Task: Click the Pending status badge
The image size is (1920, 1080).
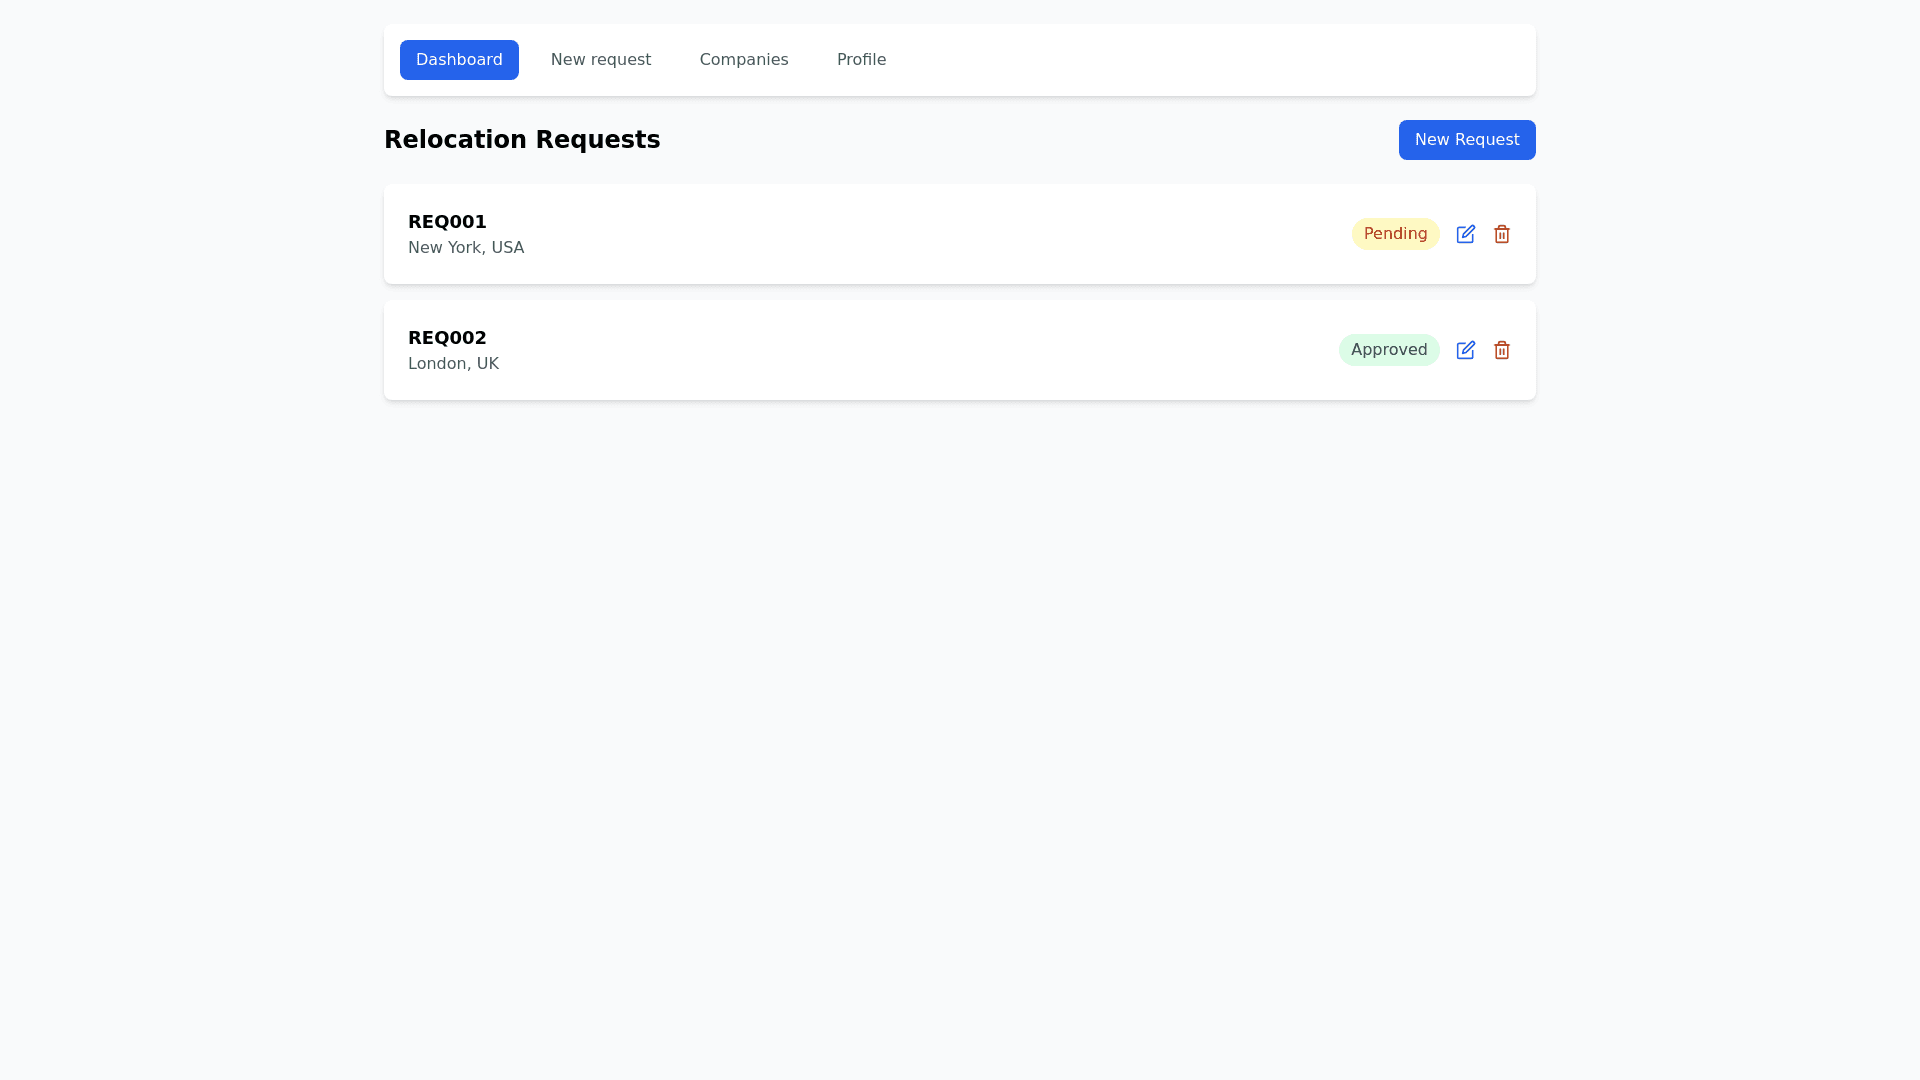Action: pos(1395,234)
